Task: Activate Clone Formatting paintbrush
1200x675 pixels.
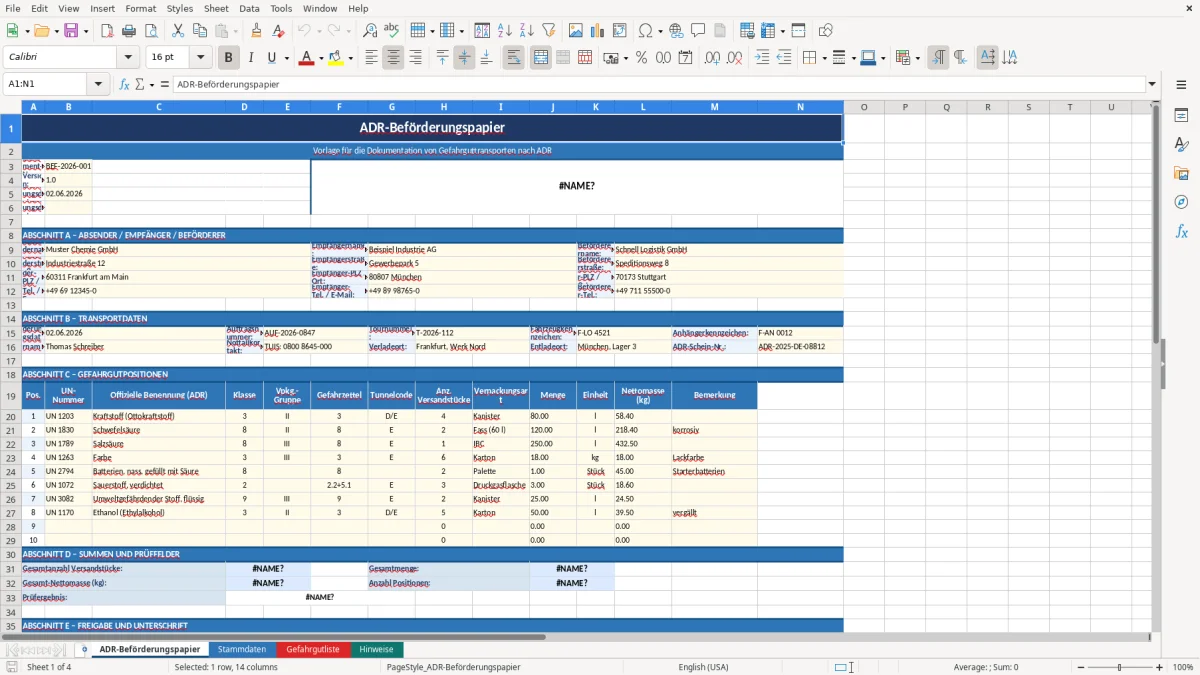Action: point(256,31)
